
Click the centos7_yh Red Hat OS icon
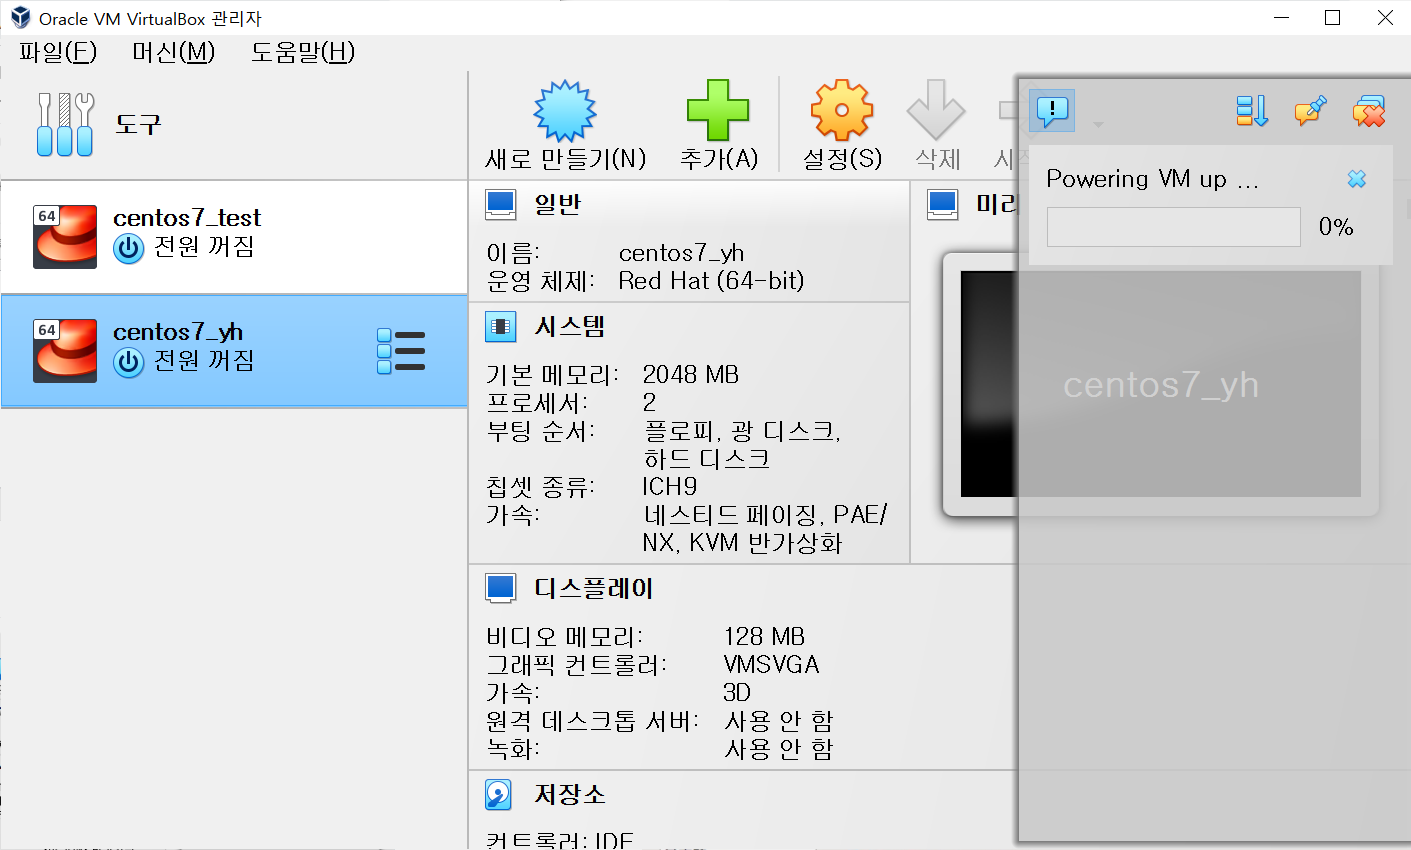coord(65,351)
